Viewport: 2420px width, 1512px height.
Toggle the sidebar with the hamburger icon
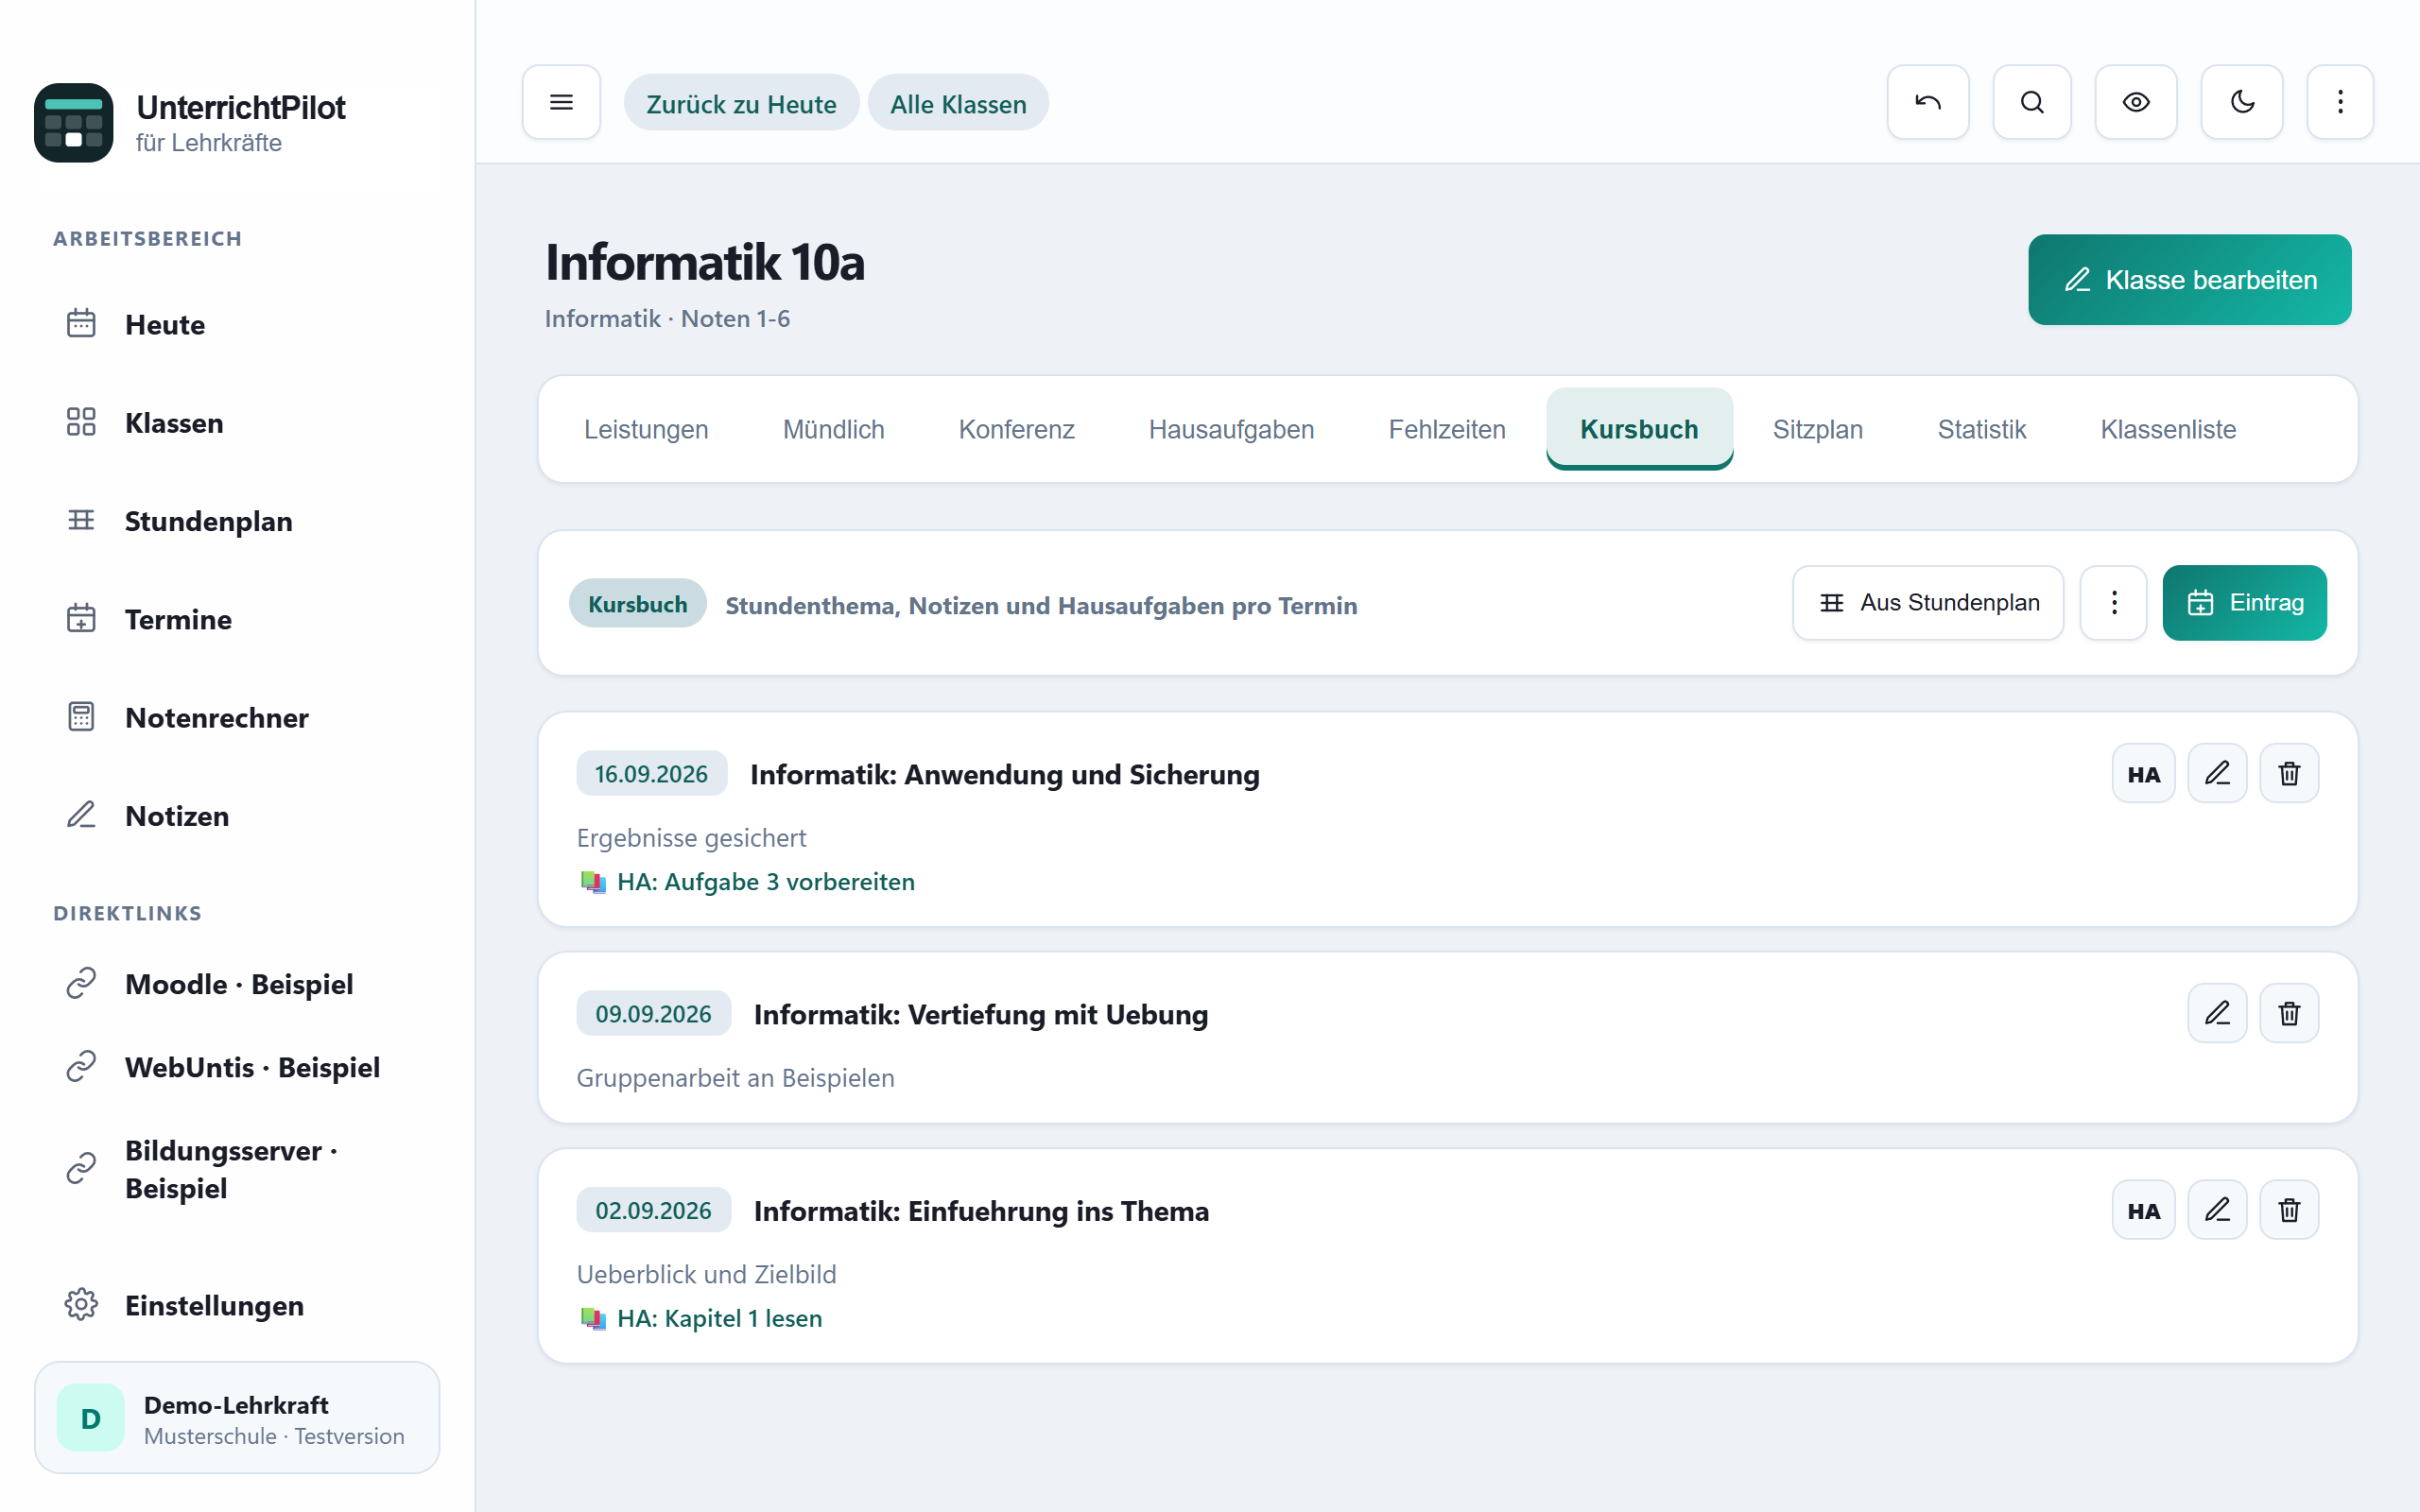pos(561,102)
